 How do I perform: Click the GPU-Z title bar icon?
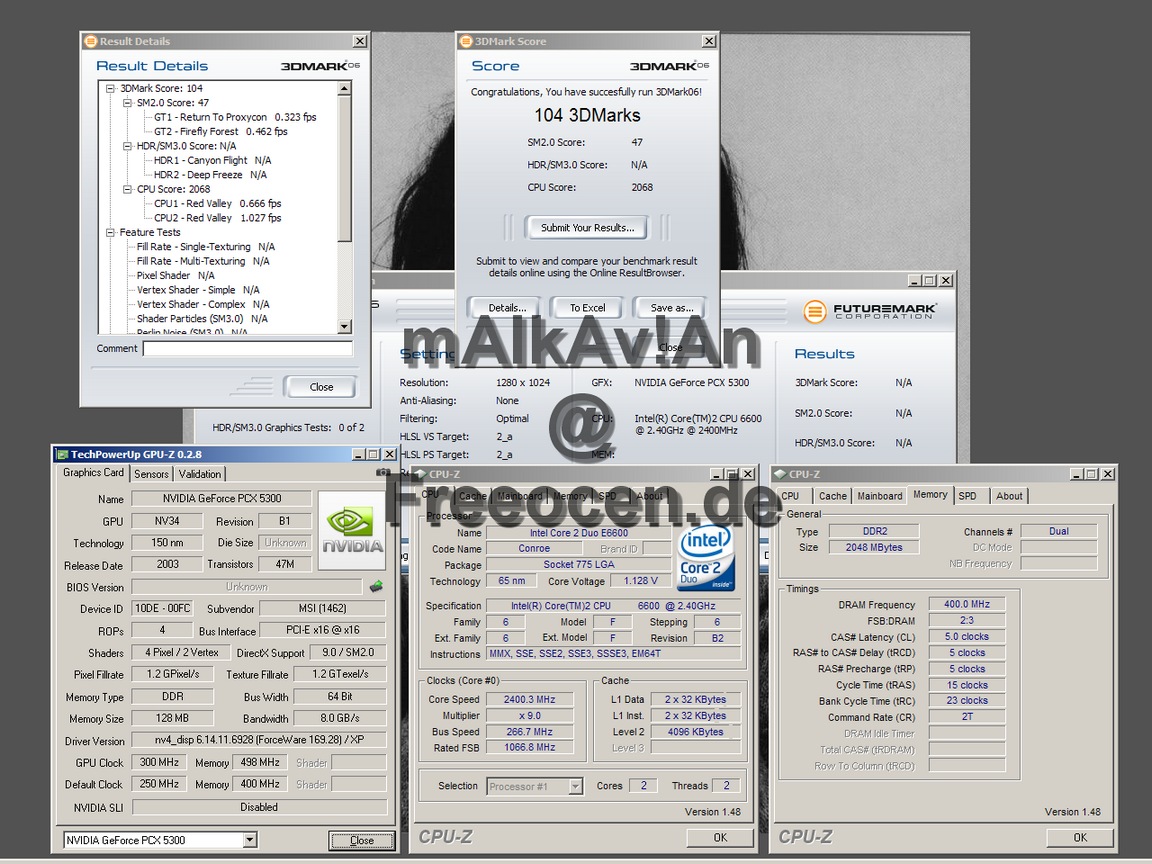(x=62, y=454)
